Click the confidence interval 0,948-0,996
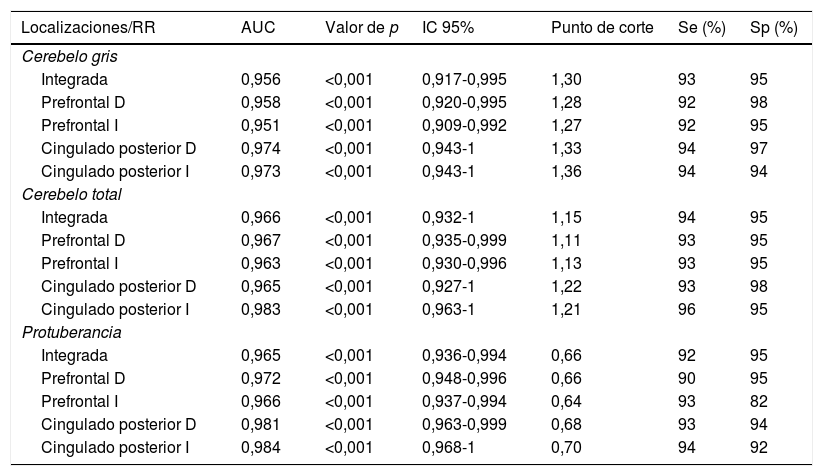 [x=464, y=377]
